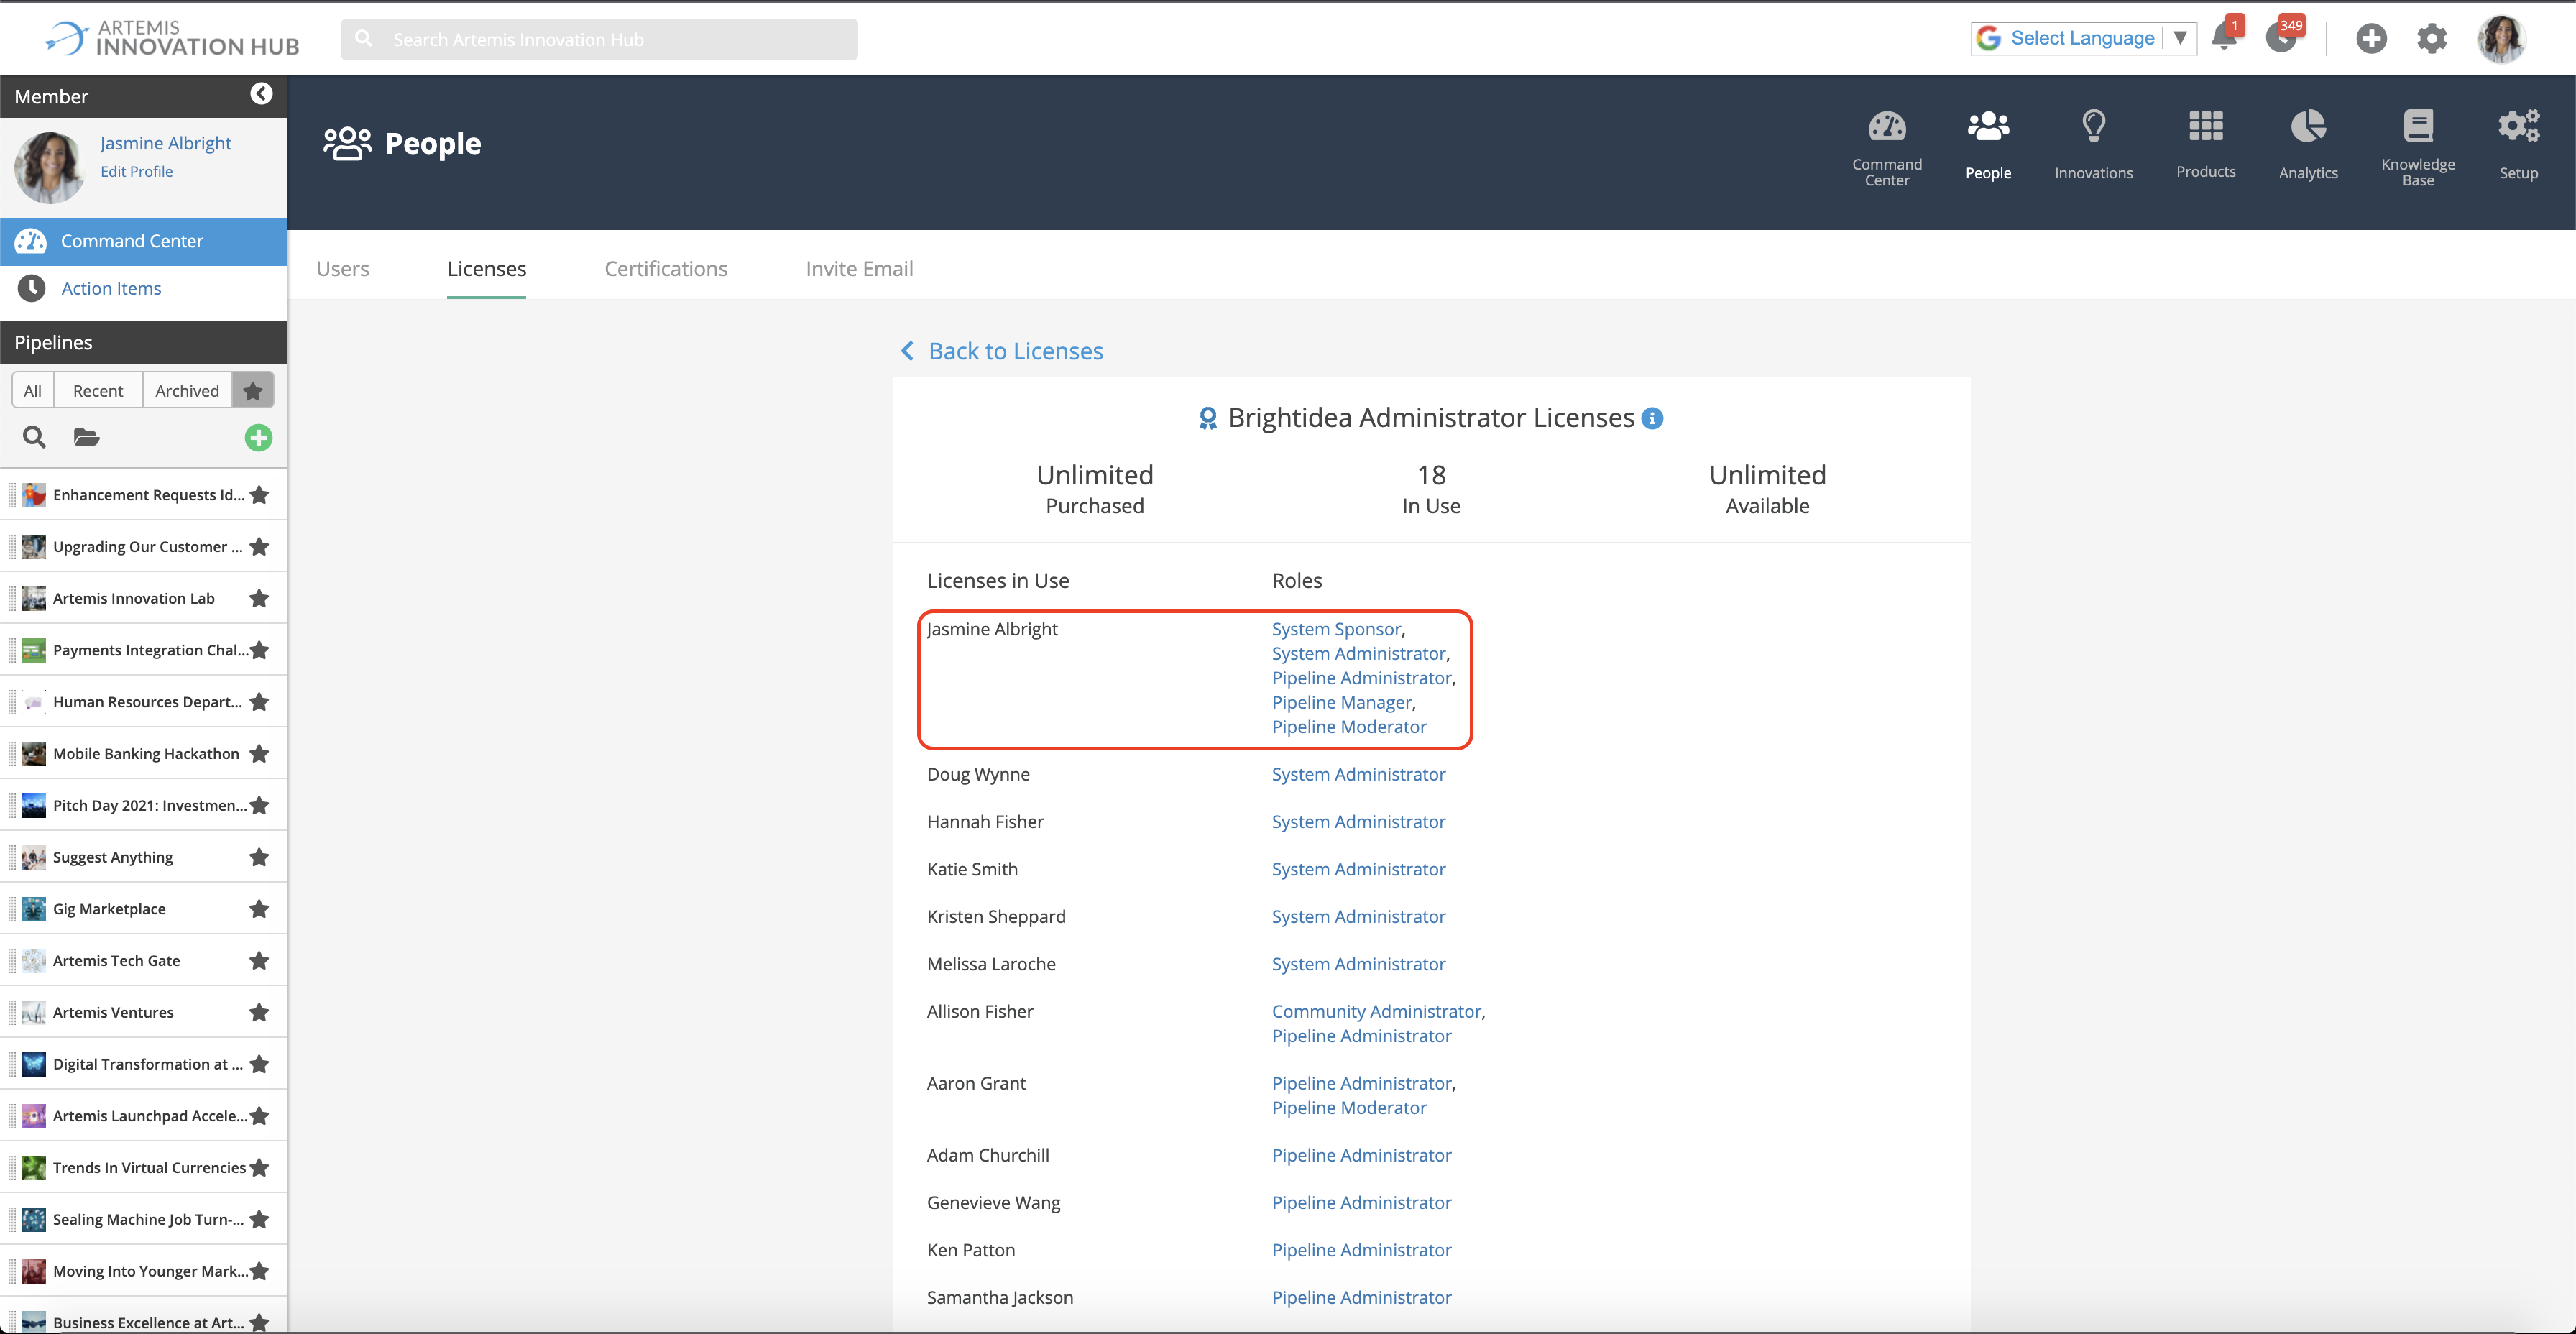Viewport: 2576px width, 1334px height.
Task: Open Artemis Innovation Hub logo home
Action: [172, 38]
